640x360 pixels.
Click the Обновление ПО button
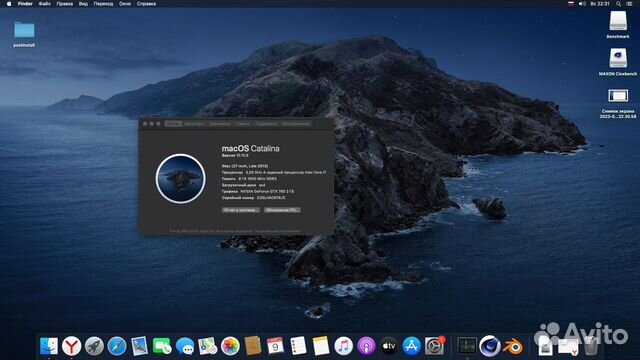pyautogui.click(x=282, y=210)
